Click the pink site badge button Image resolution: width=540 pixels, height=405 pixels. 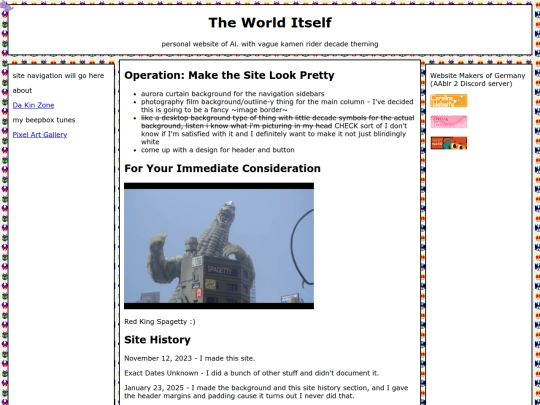(x=449, y=122)
